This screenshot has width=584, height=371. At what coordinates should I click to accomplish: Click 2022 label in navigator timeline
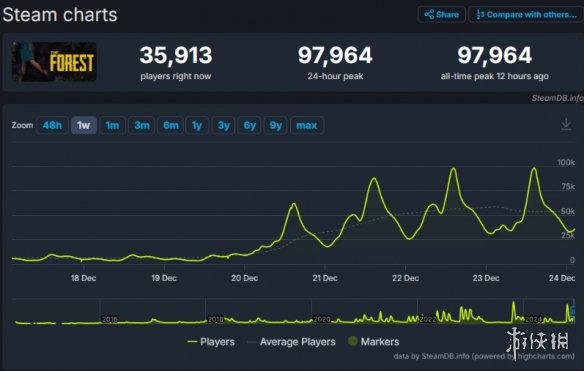tap(428, 319)
